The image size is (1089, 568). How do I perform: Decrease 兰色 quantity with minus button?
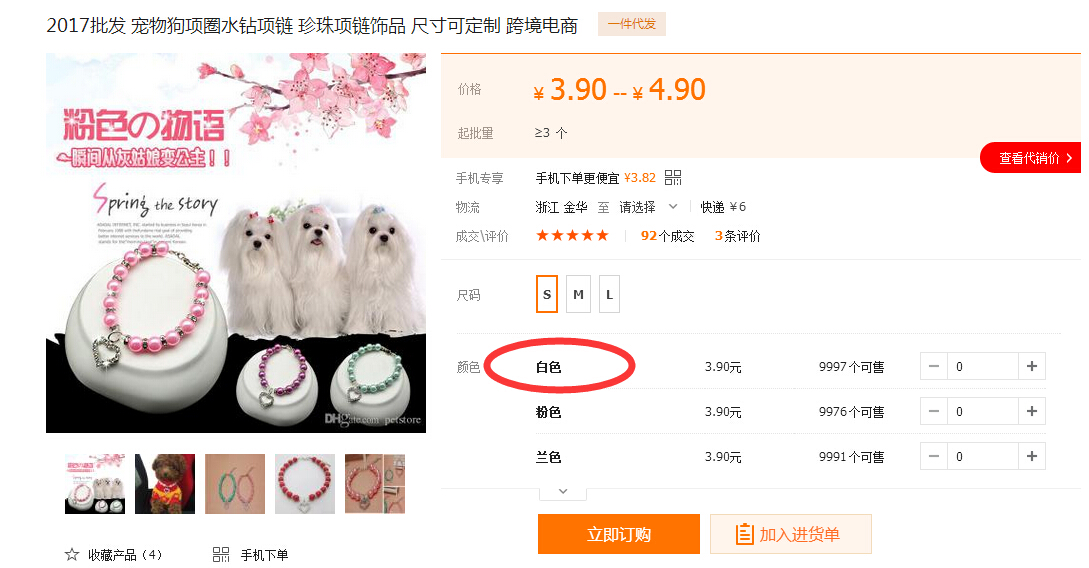(933, 456)
